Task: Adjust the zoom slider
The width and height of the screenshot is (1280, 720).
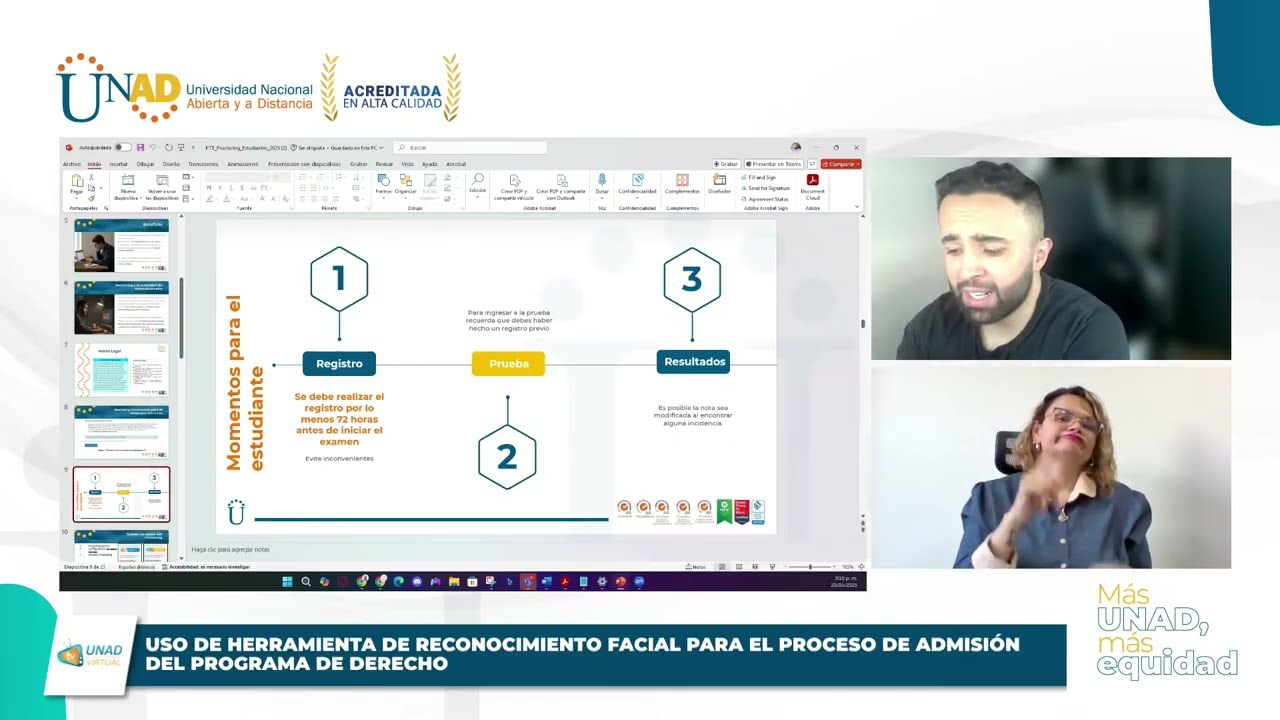Action: pos(810,567)
